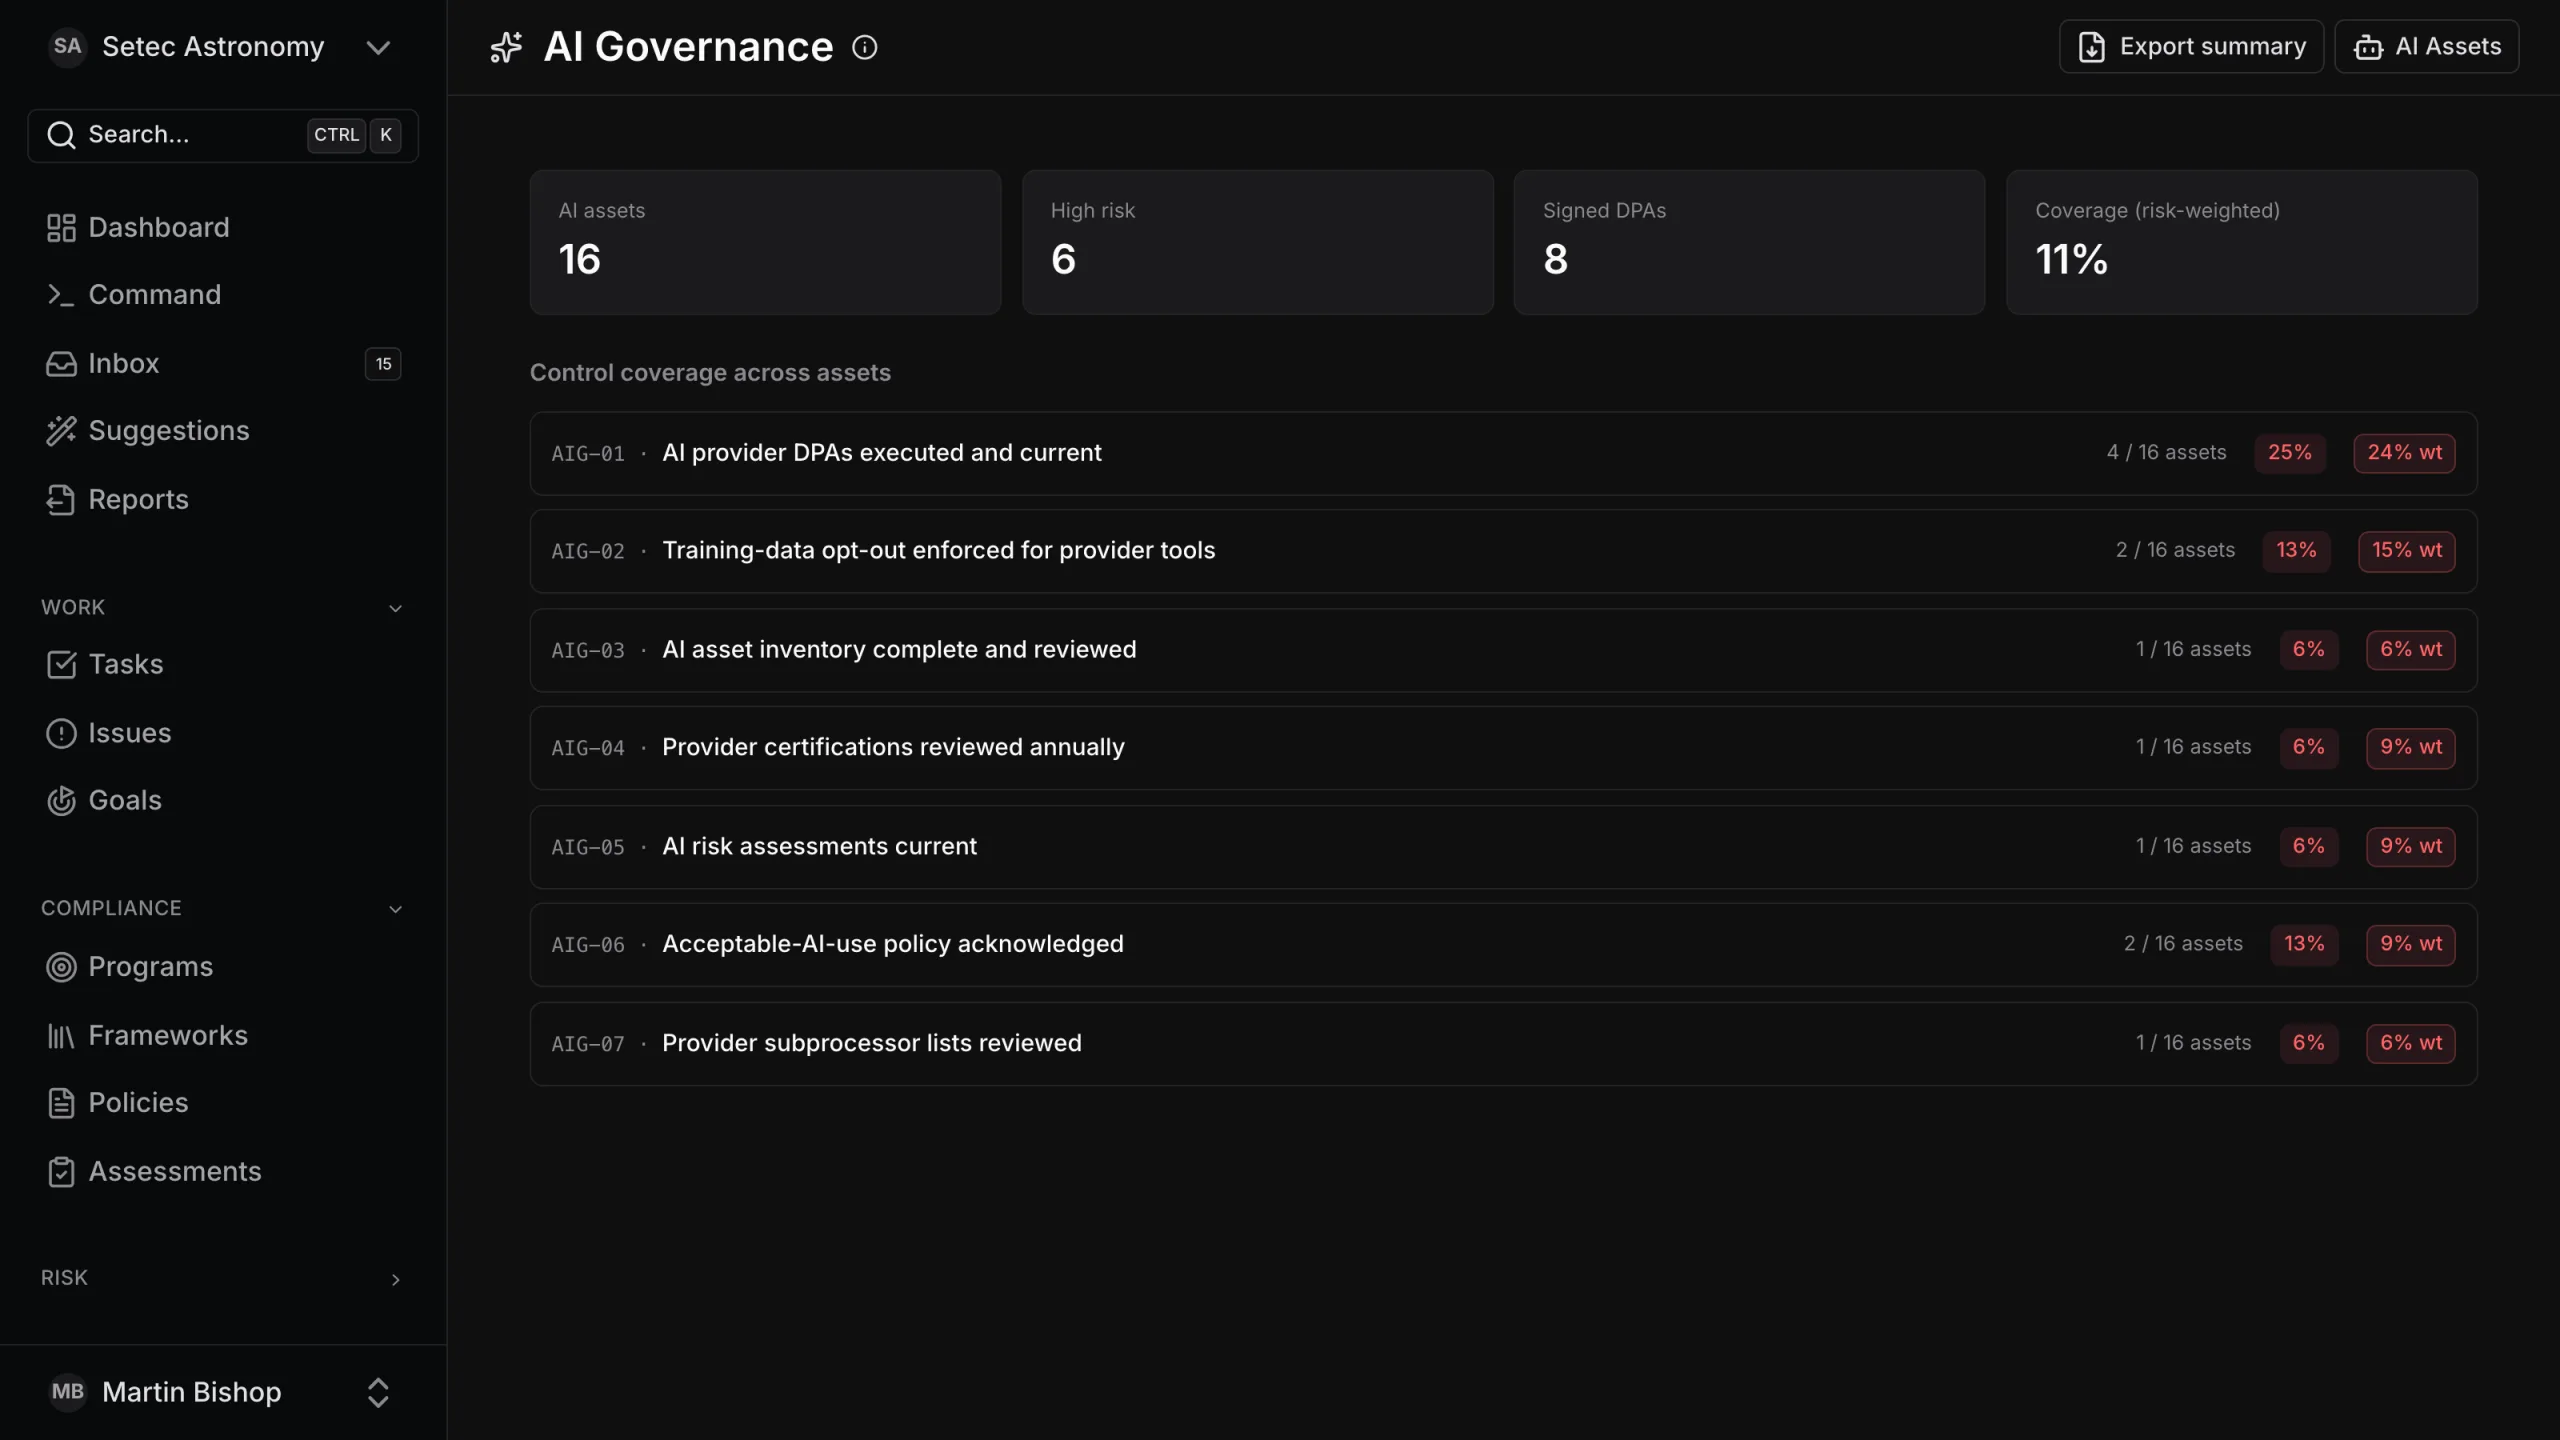Click the Programs concentric circle icon
The height and width of the screenshot is (1440, 2560).
[x=61, y=967]
